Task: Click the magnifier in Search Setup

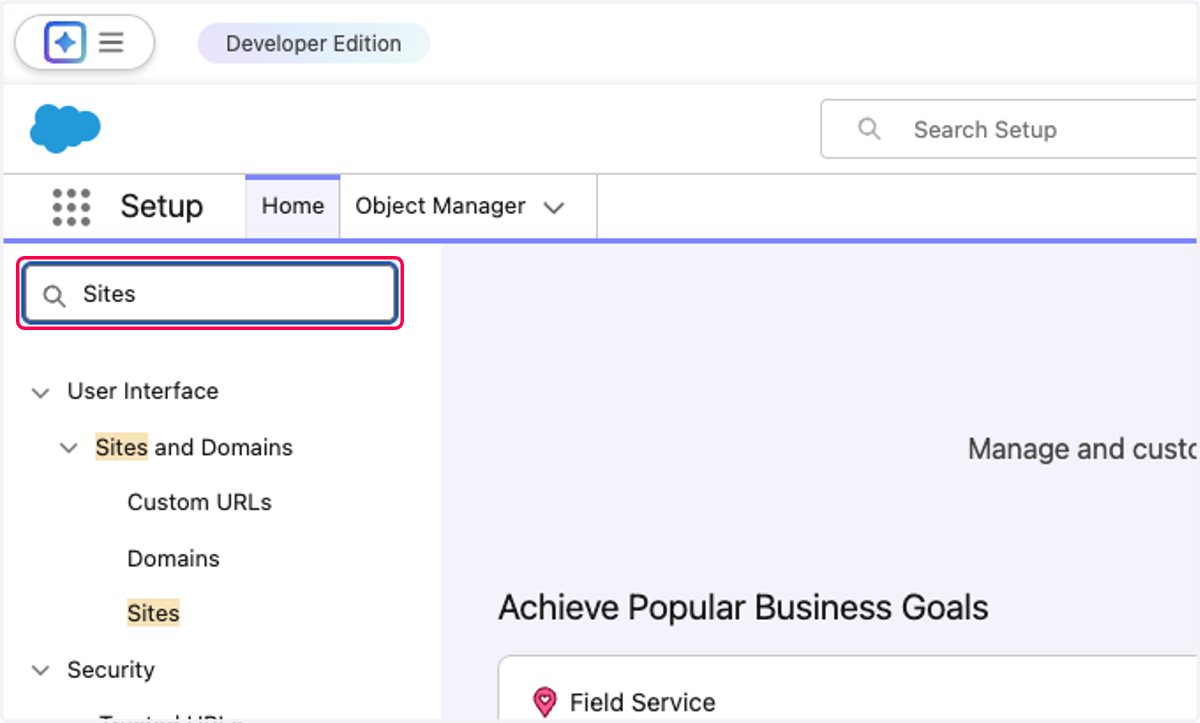Action: 870,129
